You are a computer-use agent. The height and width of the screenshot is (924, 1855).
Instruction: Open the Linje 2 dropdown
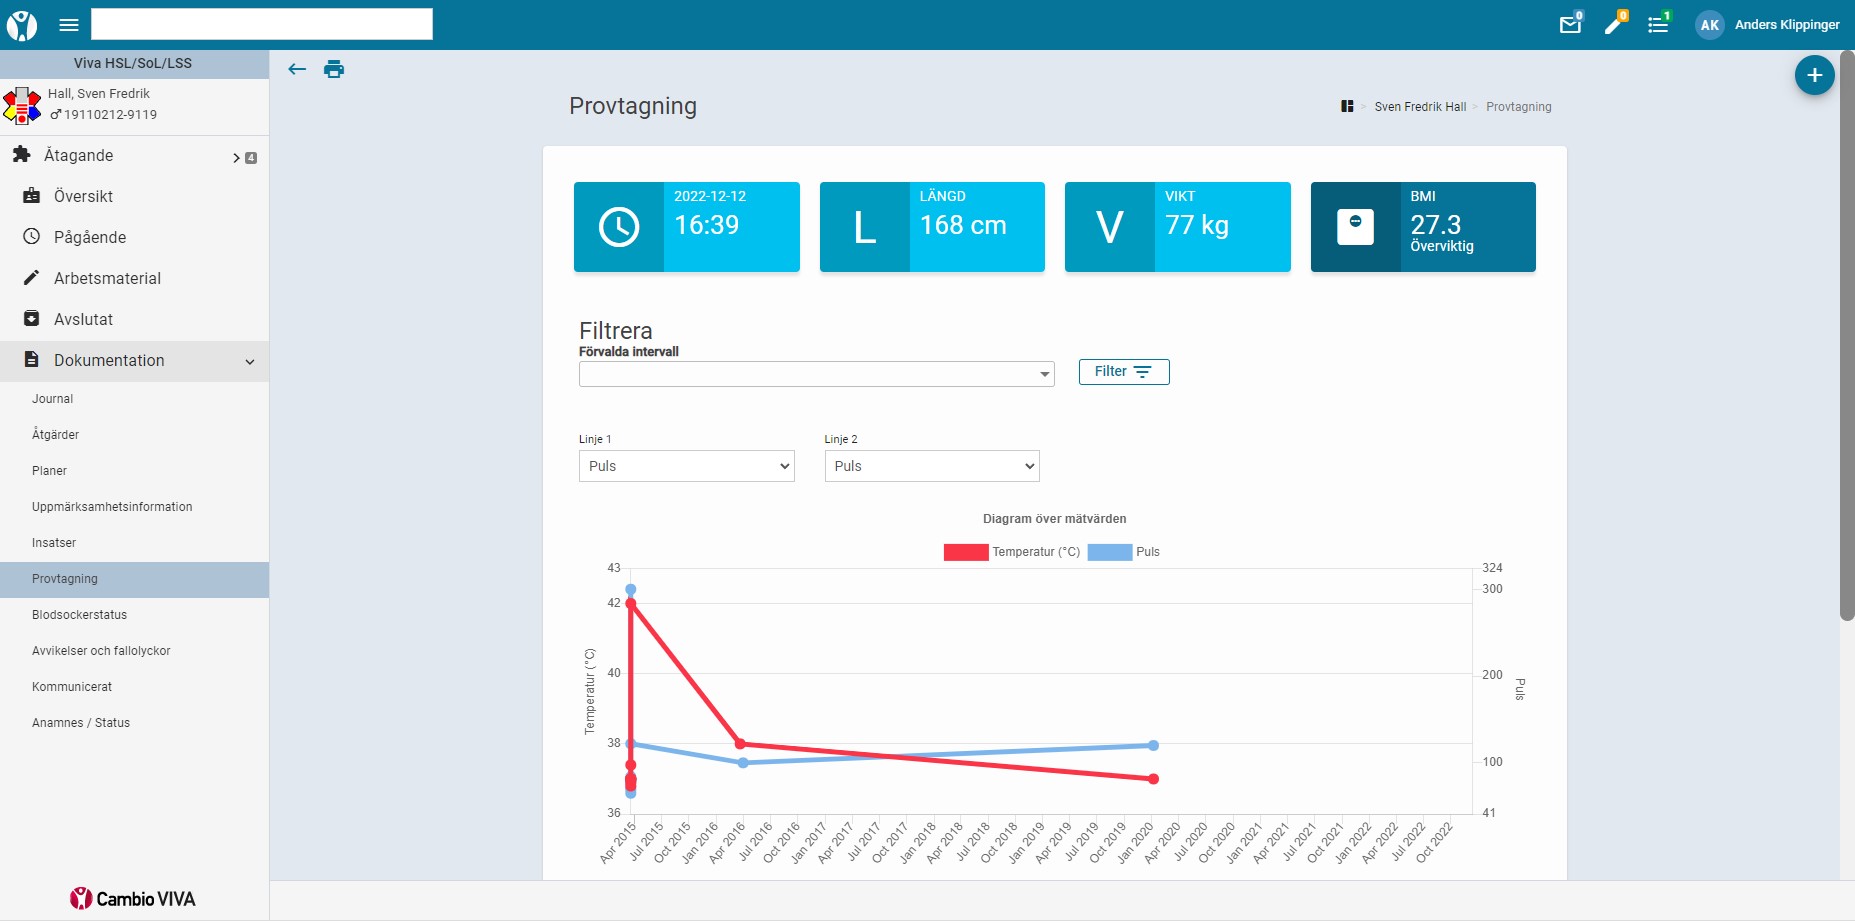pos(932,466)
